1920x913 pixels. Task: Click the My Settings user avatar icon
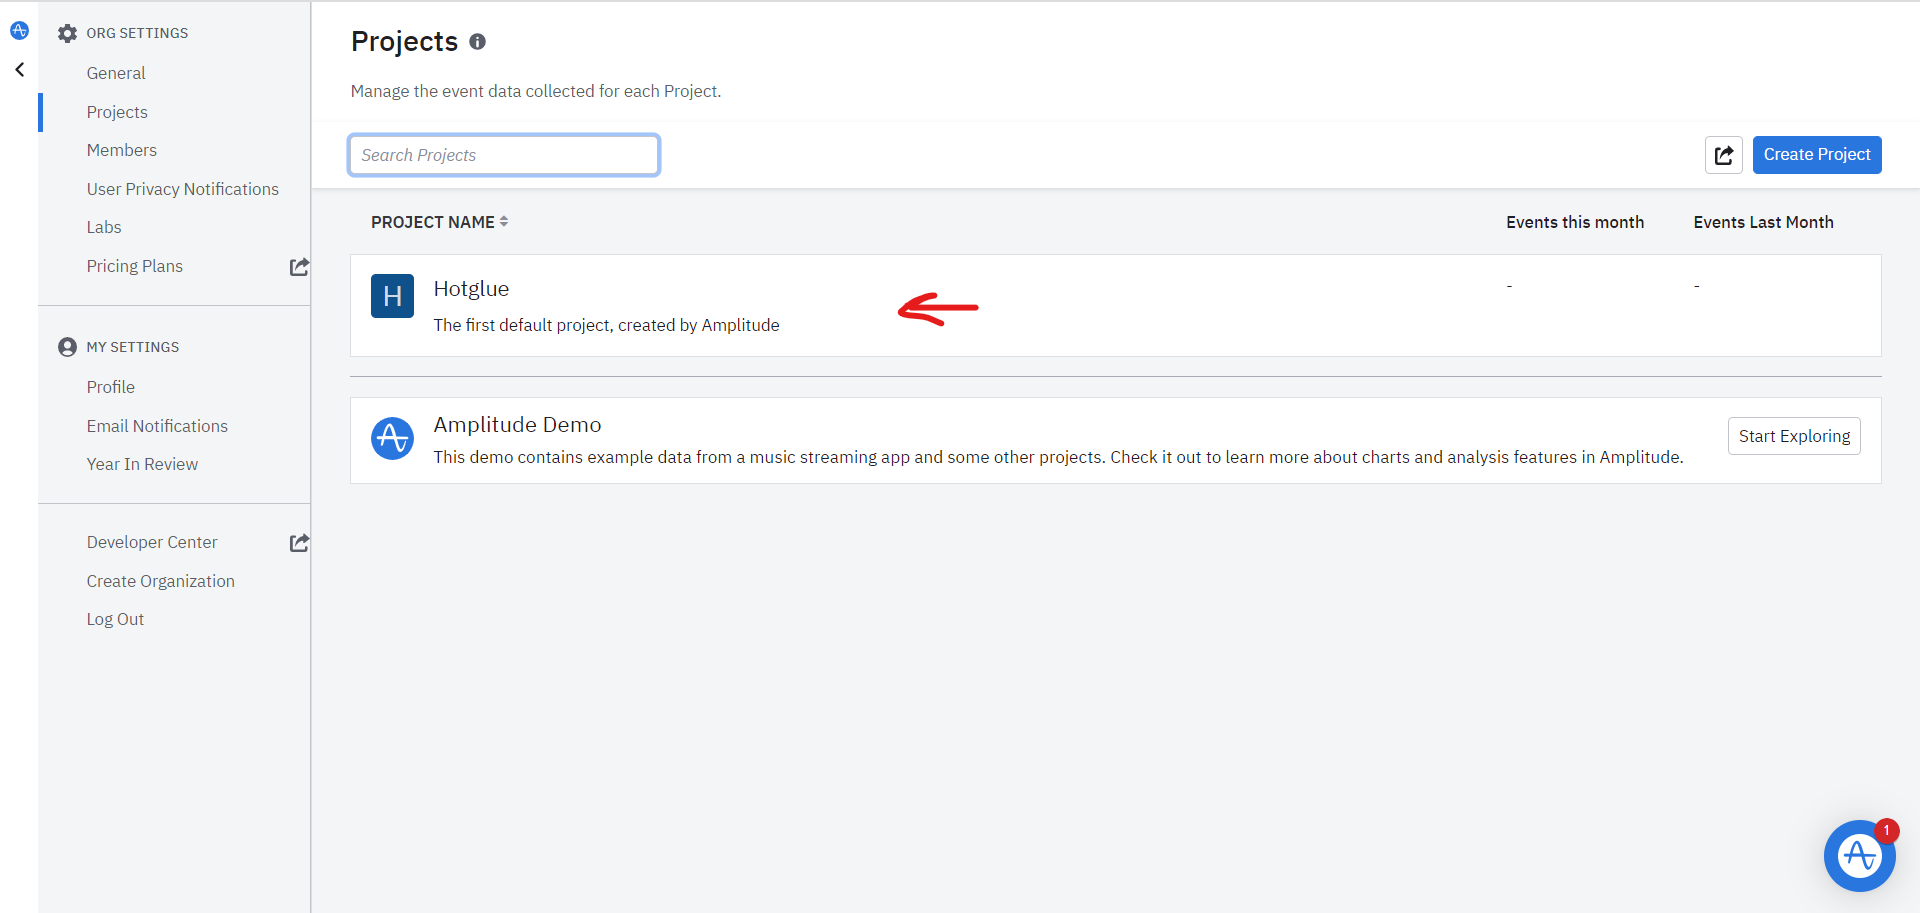[x=67, y=347]
